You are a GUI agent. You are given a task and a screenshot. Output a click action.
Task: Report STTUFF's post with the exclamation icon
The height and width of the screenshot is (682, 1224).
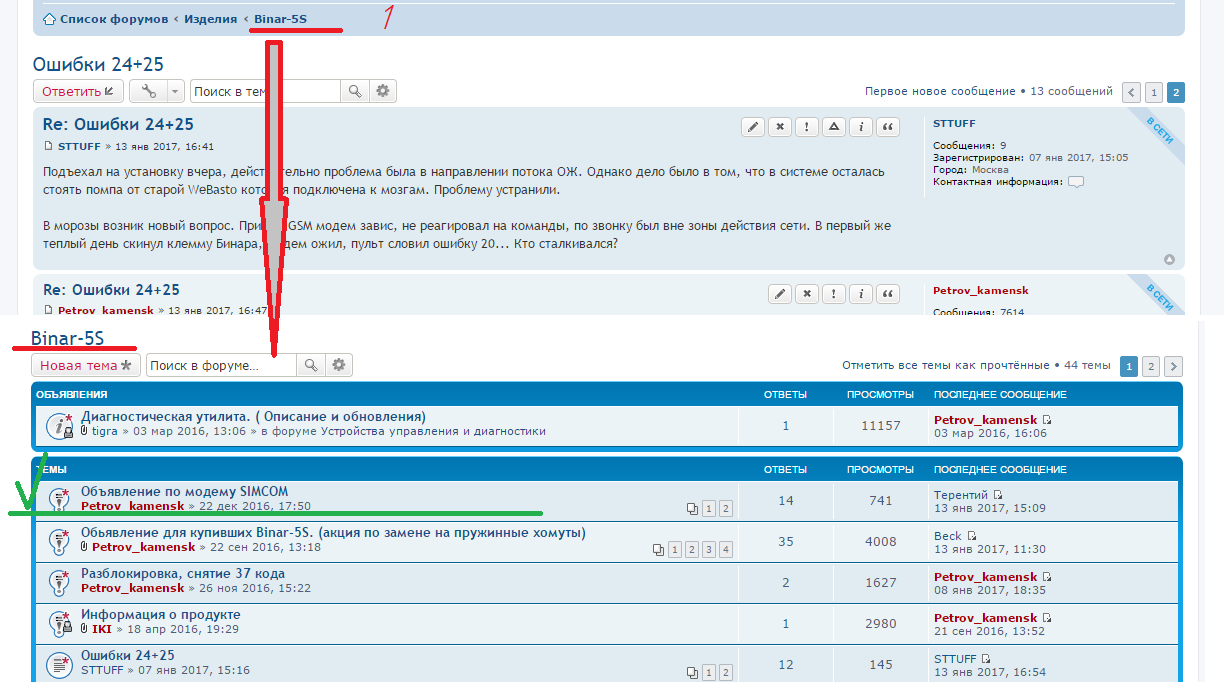click(807, 127)
